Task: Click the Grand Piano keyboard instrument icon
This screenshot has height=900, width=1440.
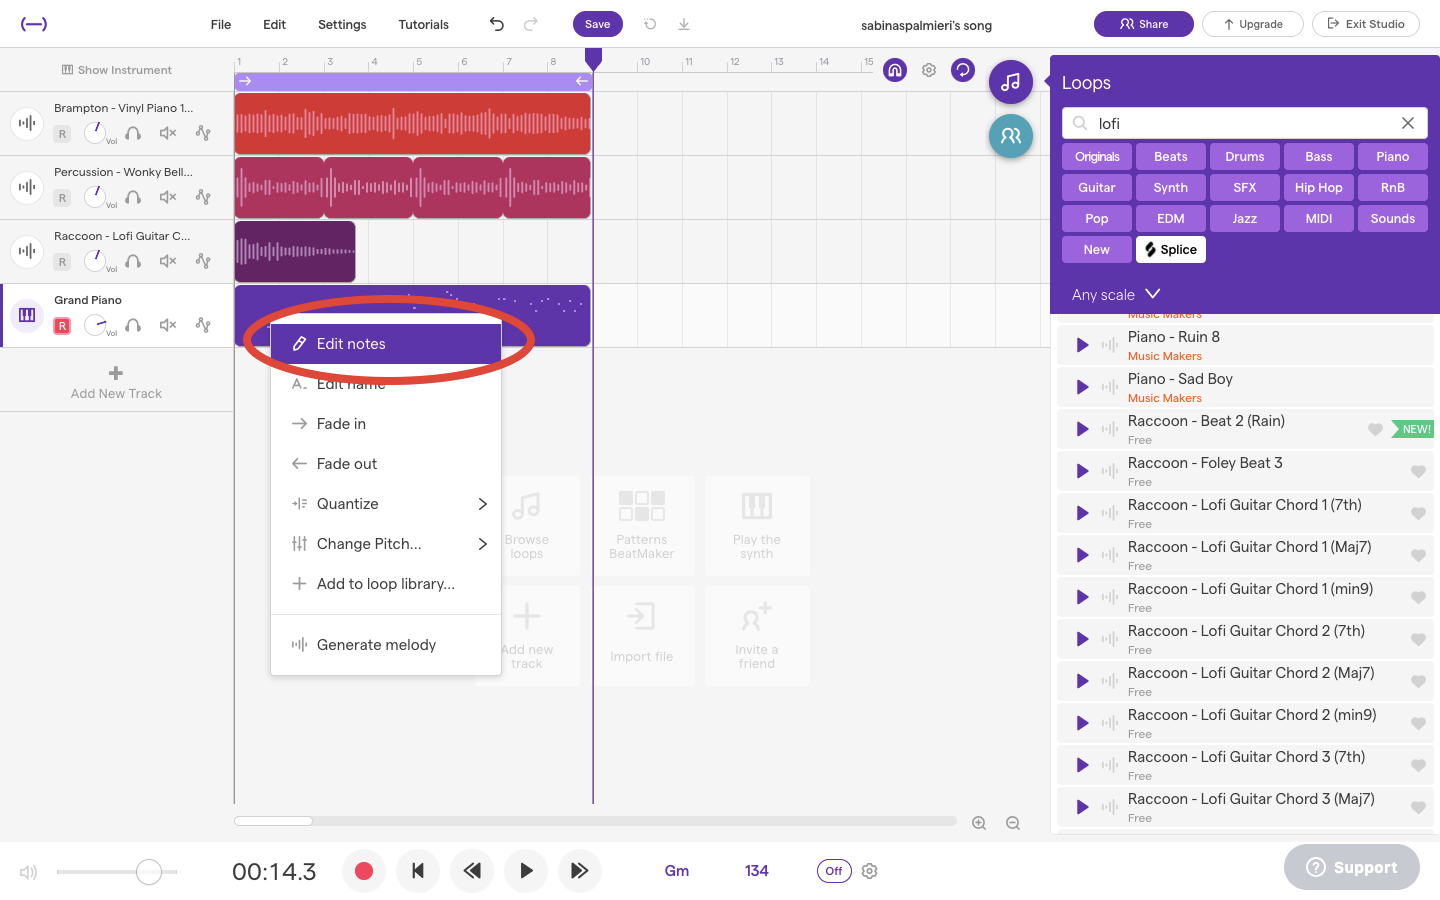Action: (27, 316)
